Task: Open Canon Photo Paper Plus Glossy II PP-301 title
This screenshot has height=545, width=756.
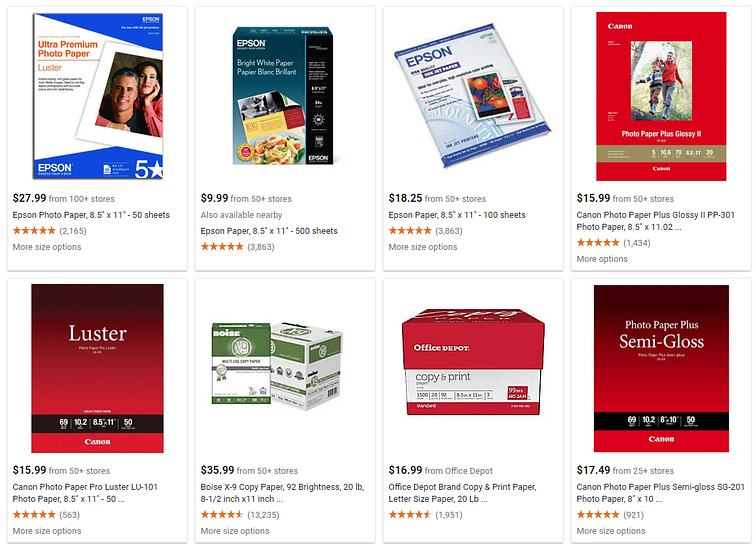Action: point(656,221)
